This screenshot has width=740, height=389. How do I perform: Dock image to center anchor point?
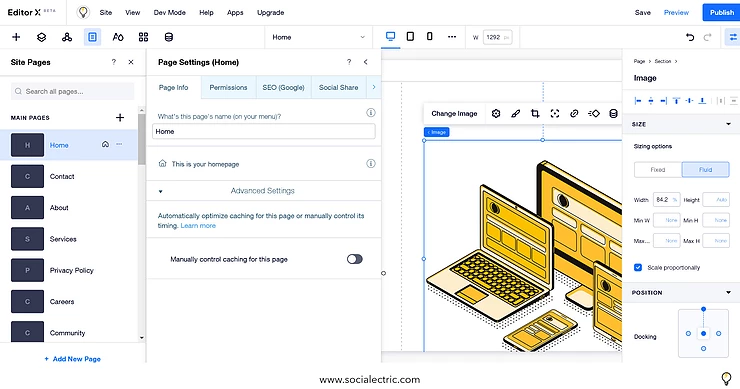click(x=703, y=333)
